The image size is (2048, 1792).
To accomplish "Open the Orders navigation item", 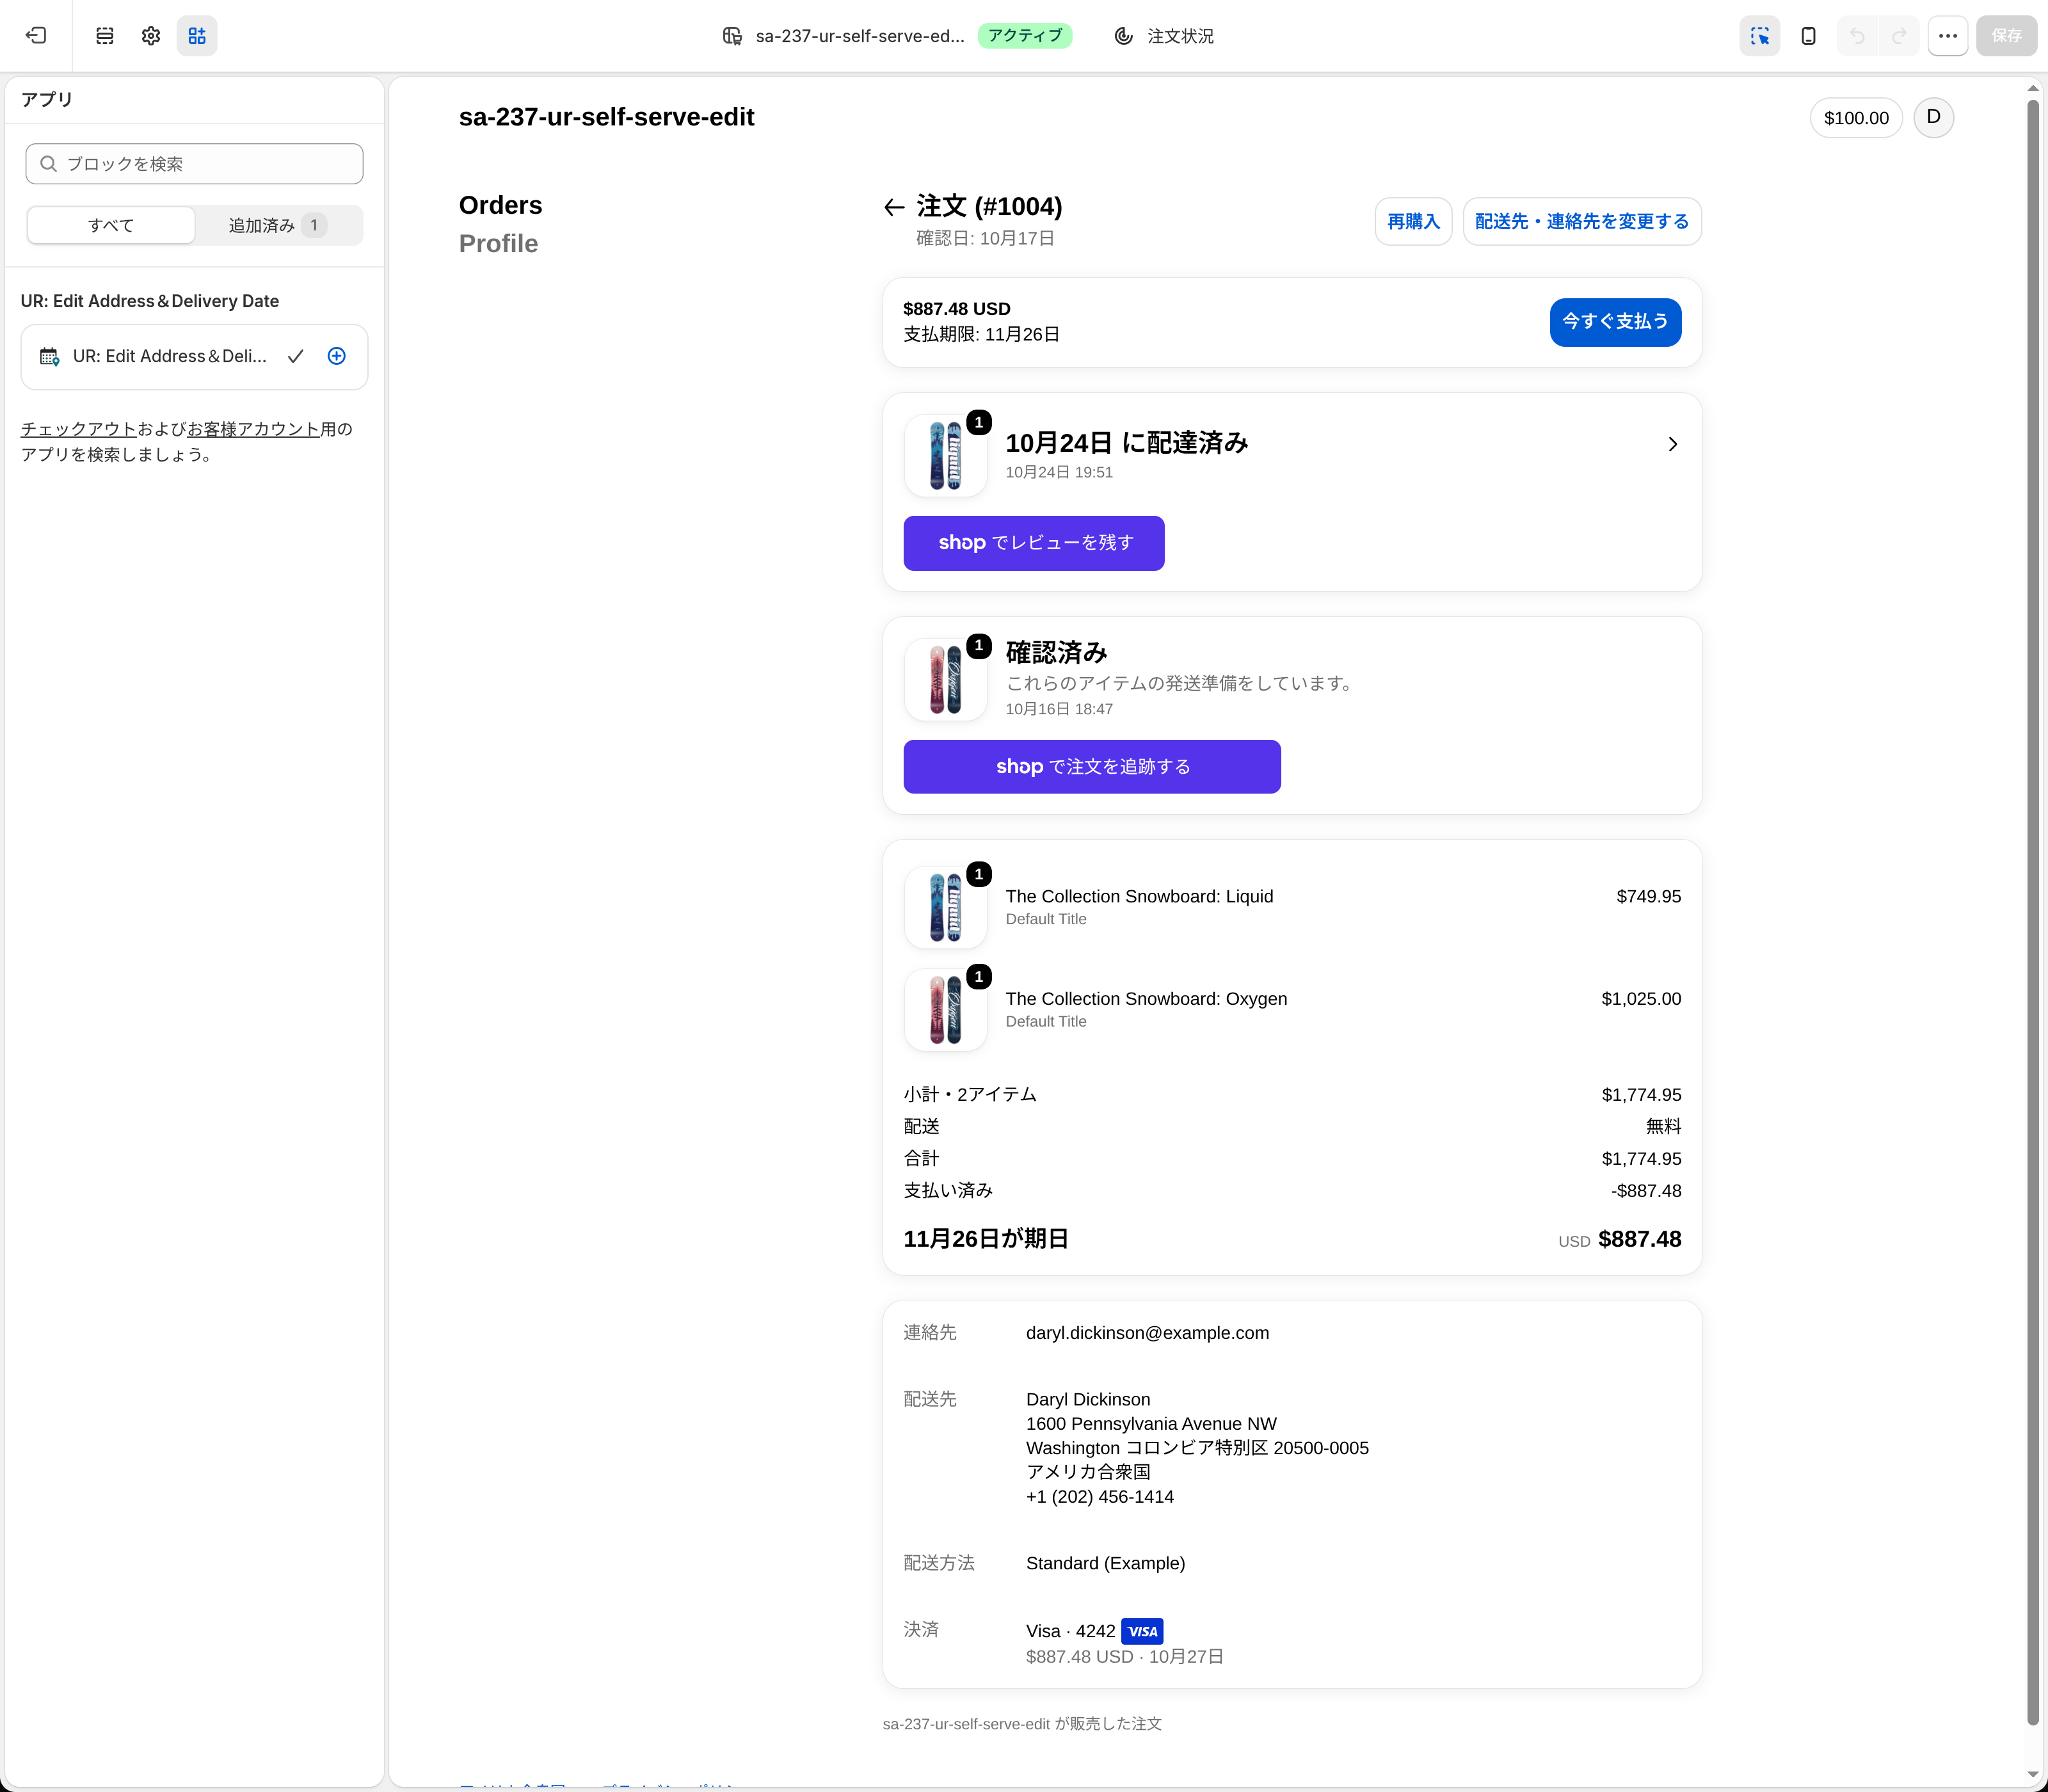I will point(500,205).
